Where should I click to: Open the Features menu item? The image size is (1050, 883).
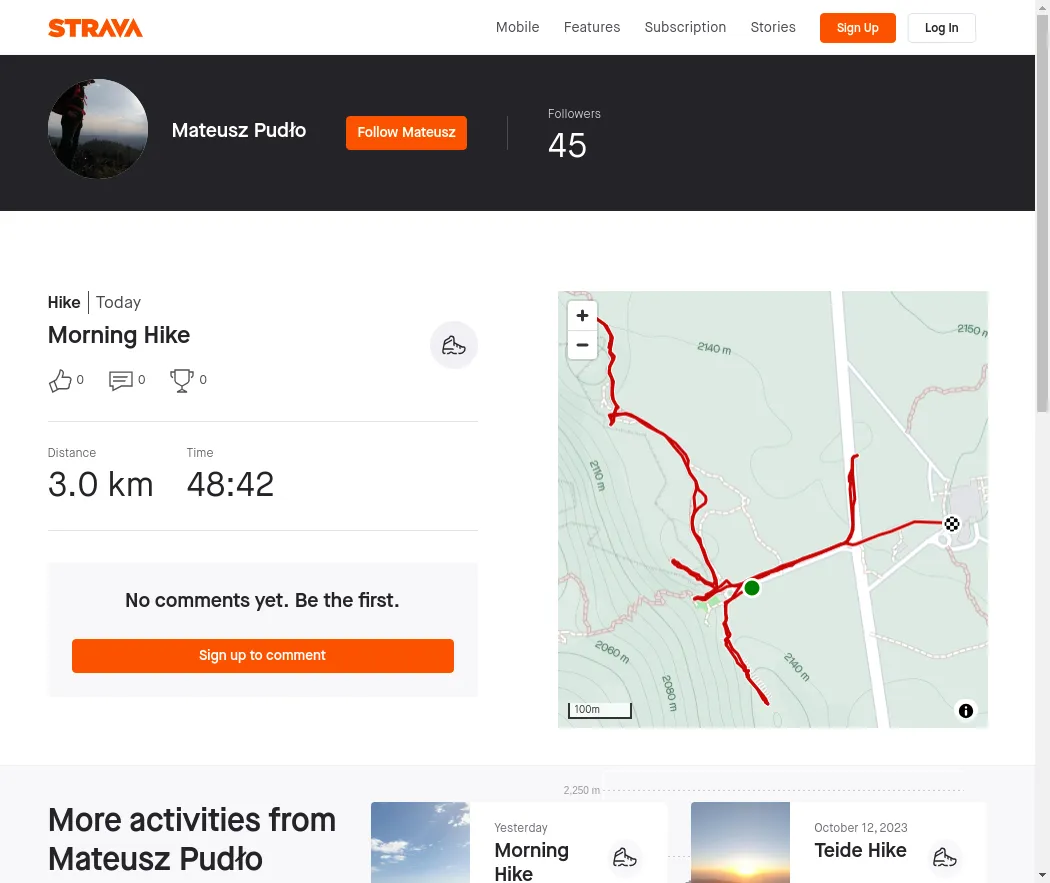coord(592,27)
